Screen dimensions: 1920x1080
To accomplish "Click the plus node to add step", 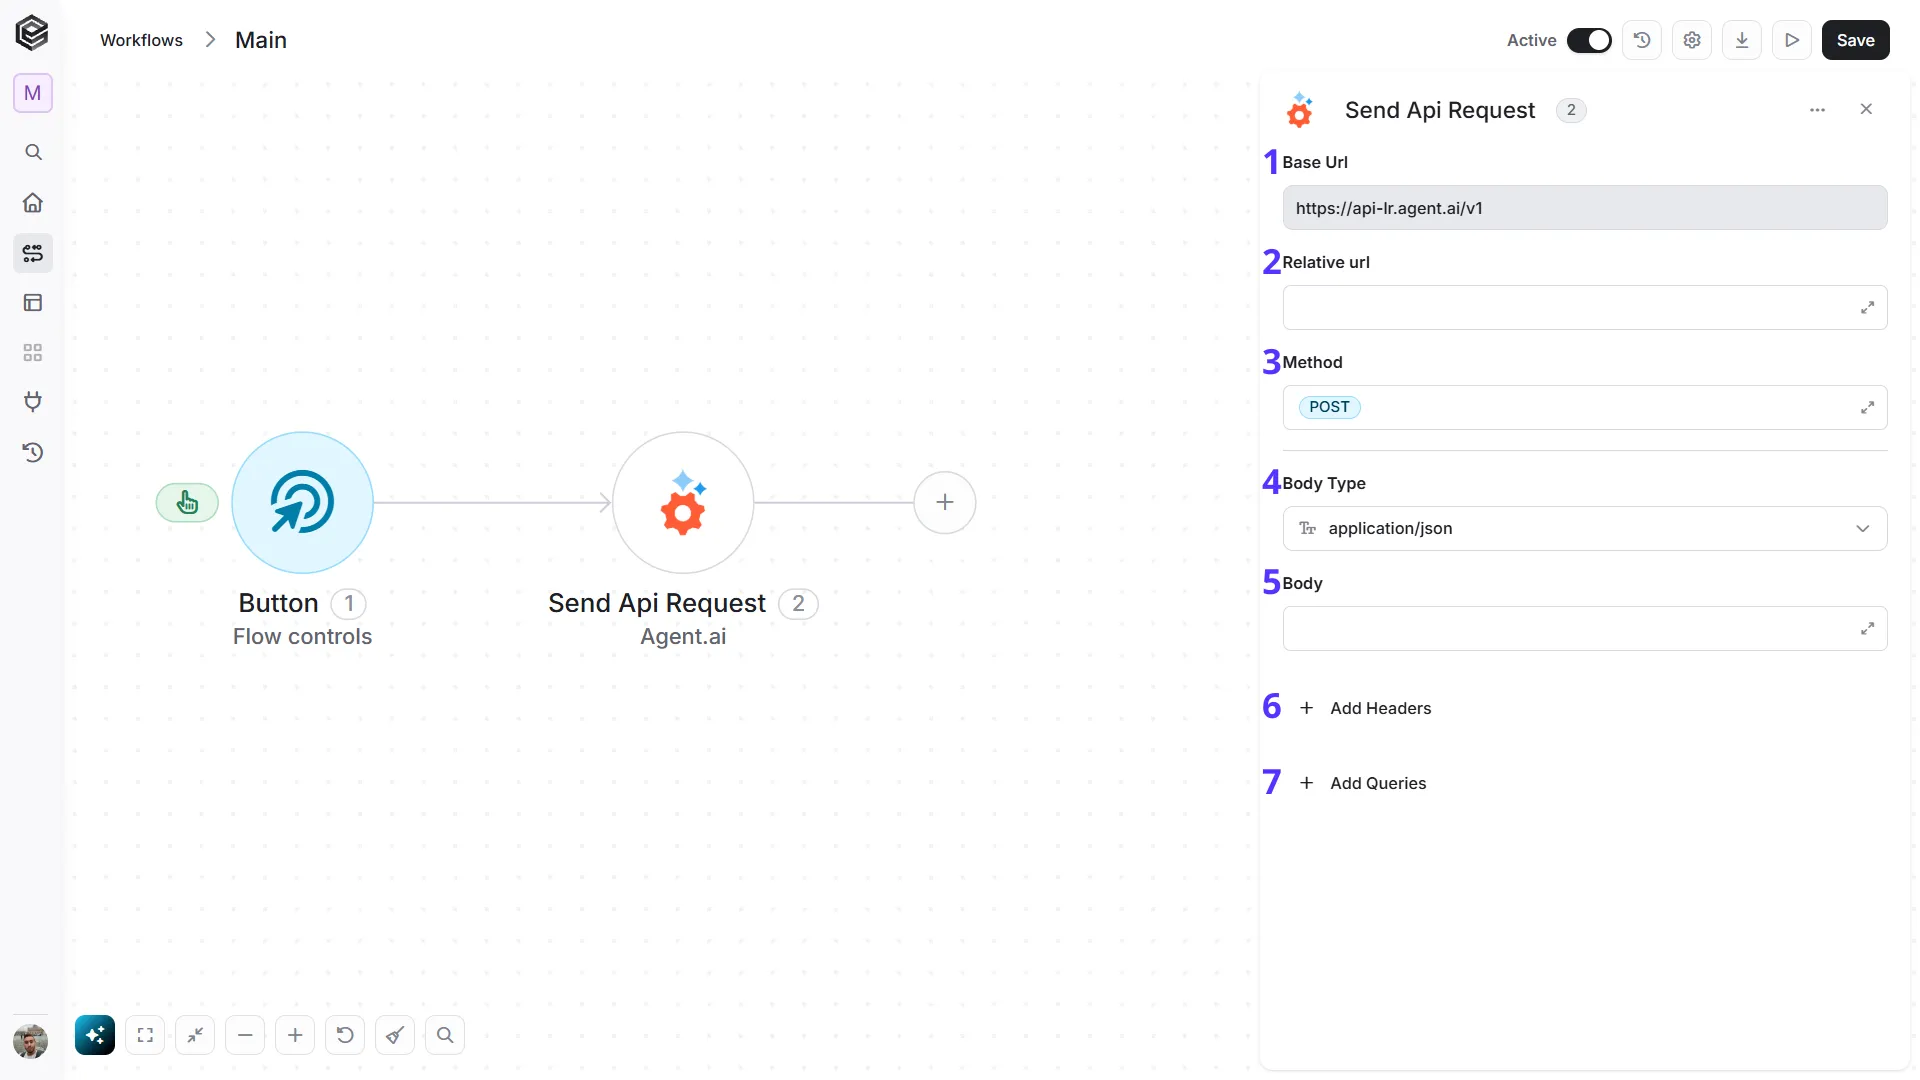I will (x=945, y=502).
